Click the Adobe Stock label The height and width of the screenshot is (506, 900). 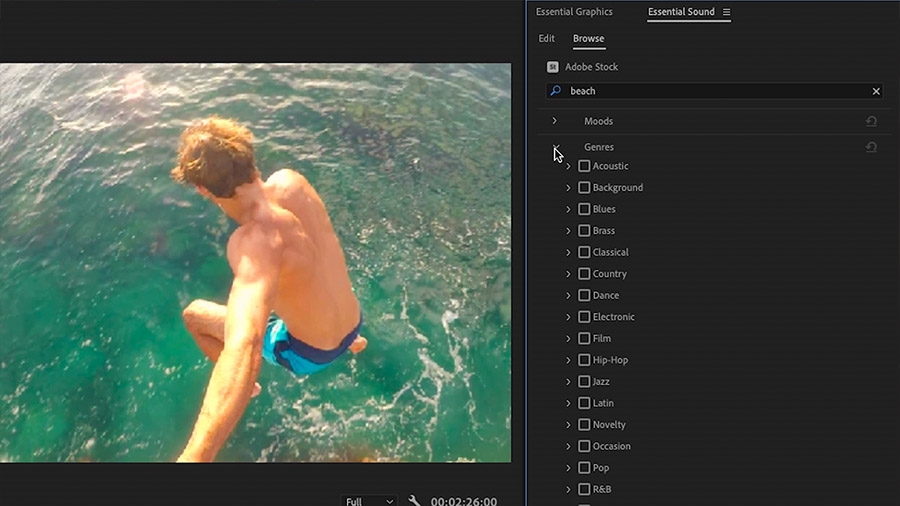pos(591,67)
